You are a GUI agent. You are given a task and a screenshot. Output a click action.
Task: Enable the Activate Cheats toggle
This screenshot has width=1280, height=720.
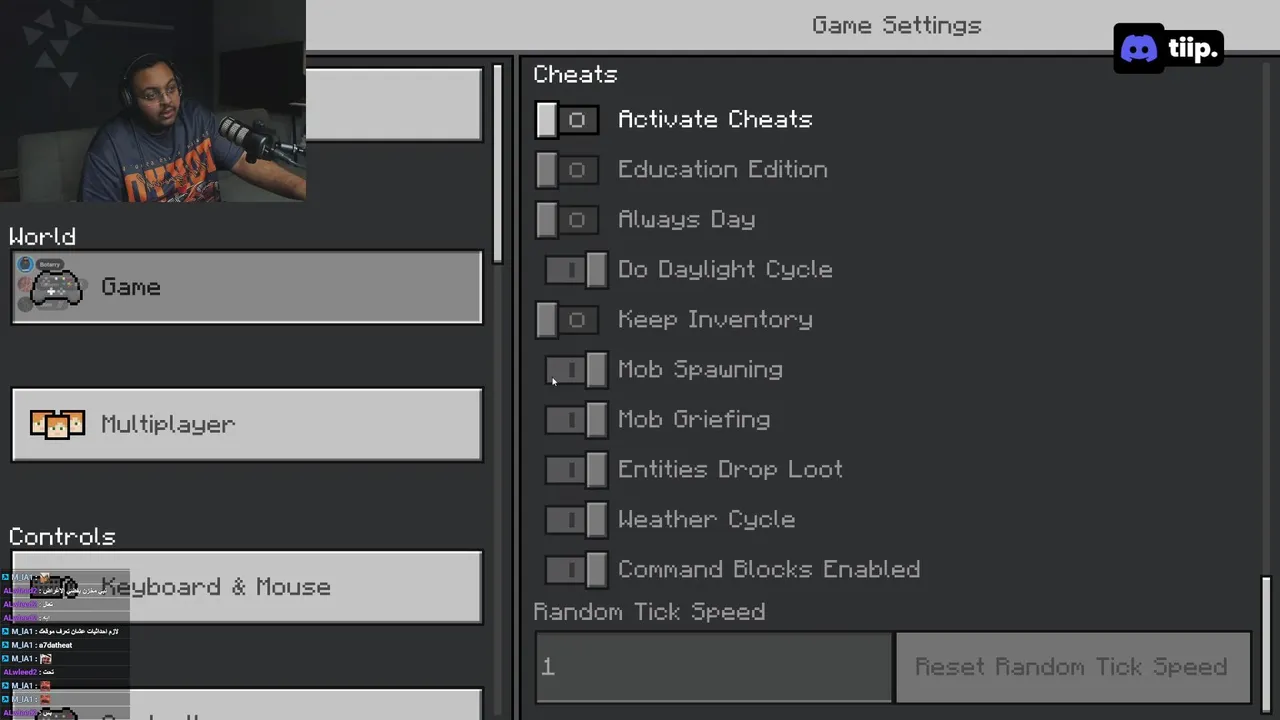point(568,120)
